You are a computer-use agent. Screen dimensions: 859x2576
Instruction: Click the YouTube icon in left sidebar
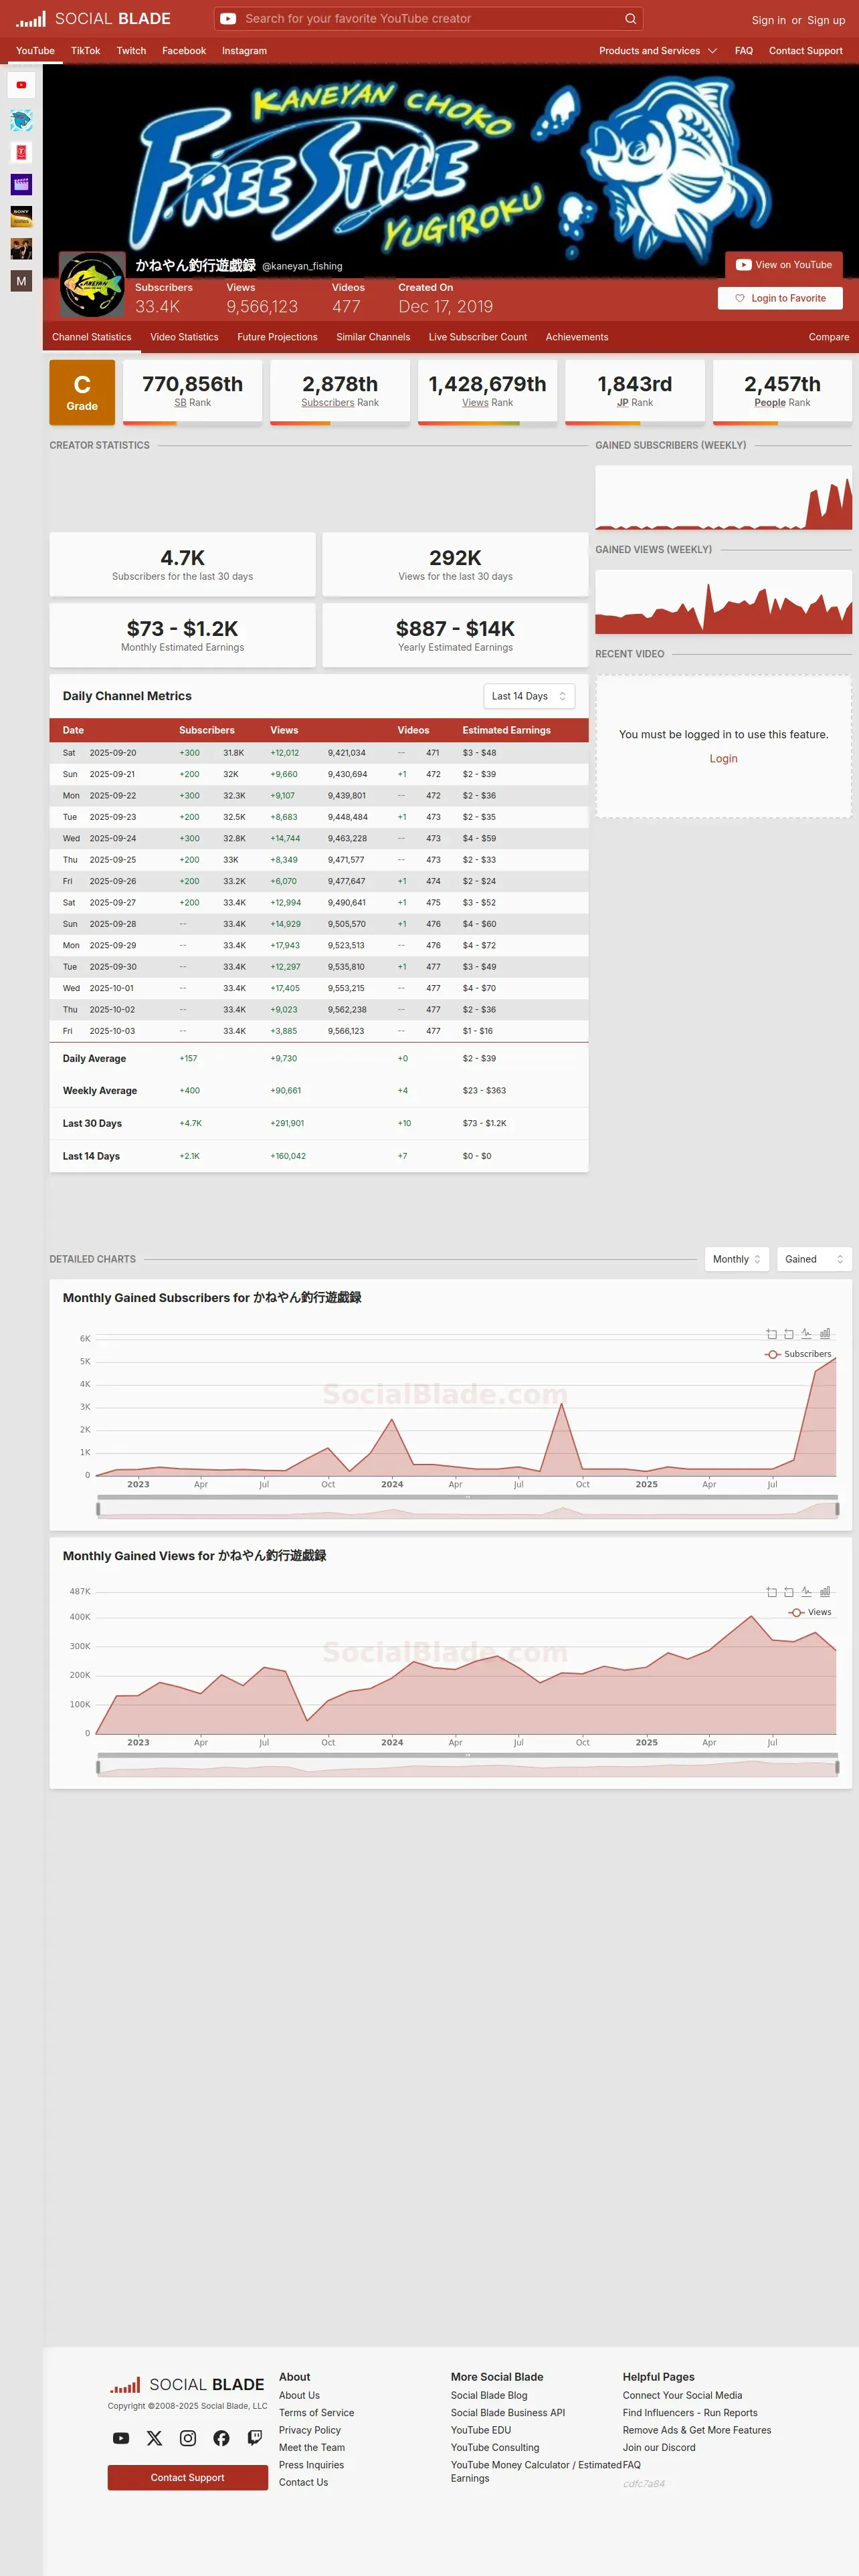(21, 85)
